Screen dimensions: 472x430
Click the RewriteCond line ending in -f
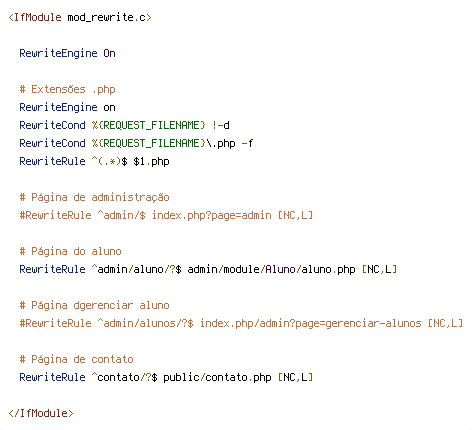click(x=136, y=143)
